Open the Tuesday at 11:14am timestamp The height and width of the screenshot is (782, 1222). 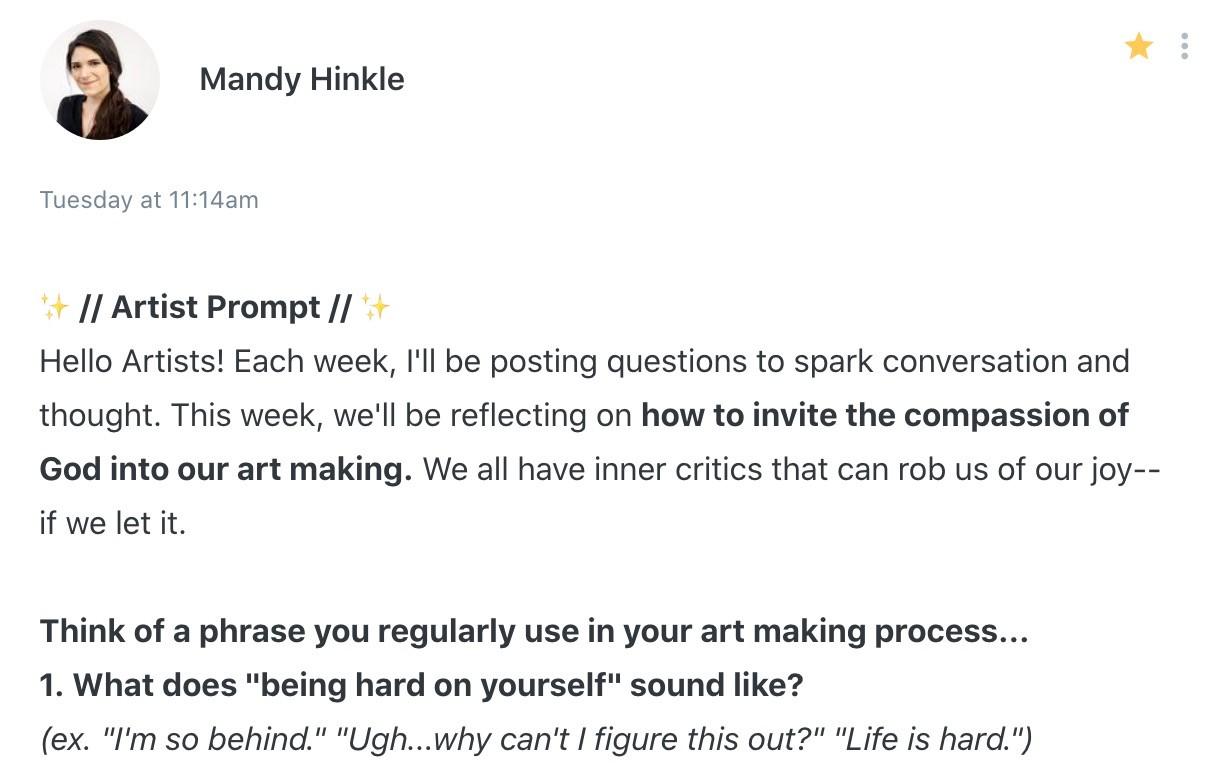click(149, 200)
